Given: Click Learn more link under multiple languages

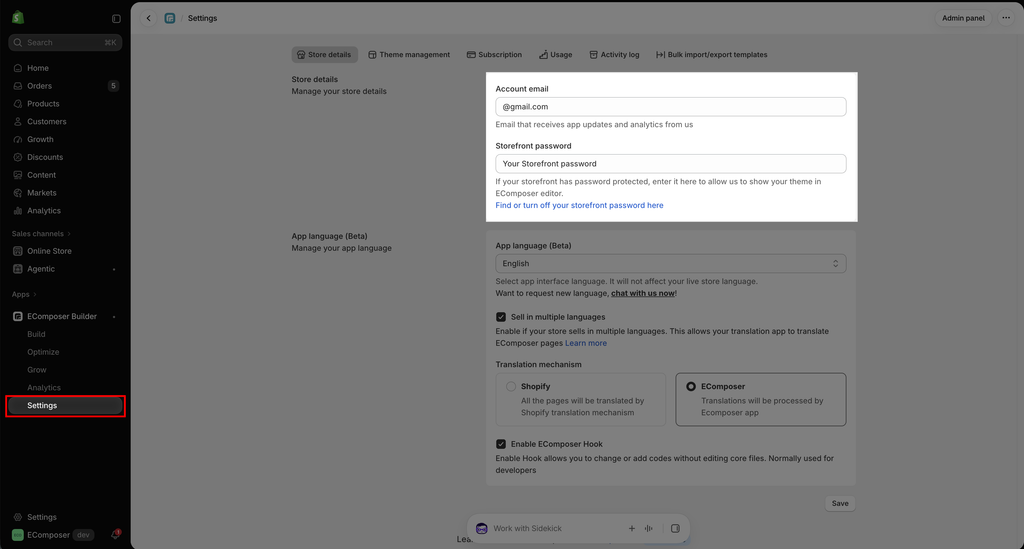Looking at the screenshot, I should coord(586,343).
